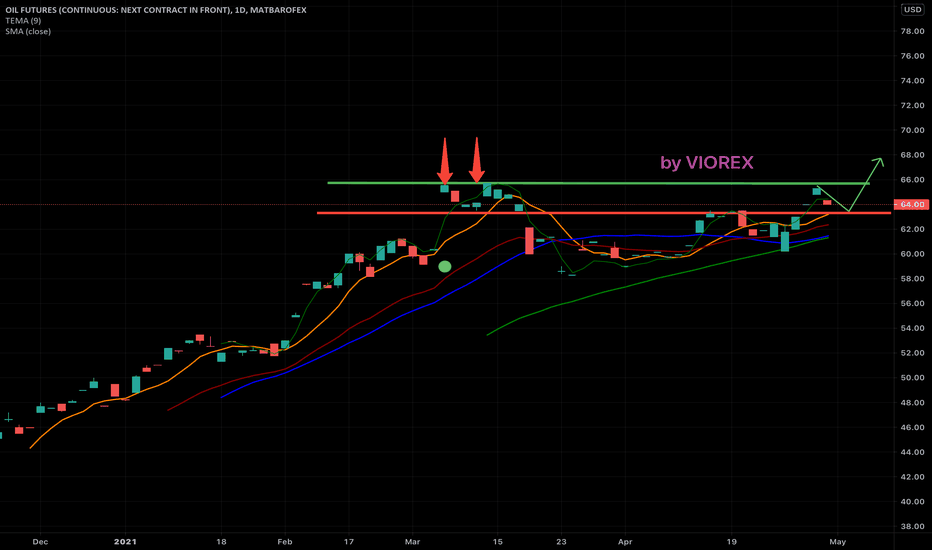Click the Oil Futures chart title
Screen dimensions: 932x550
click(x=156, y=10)
